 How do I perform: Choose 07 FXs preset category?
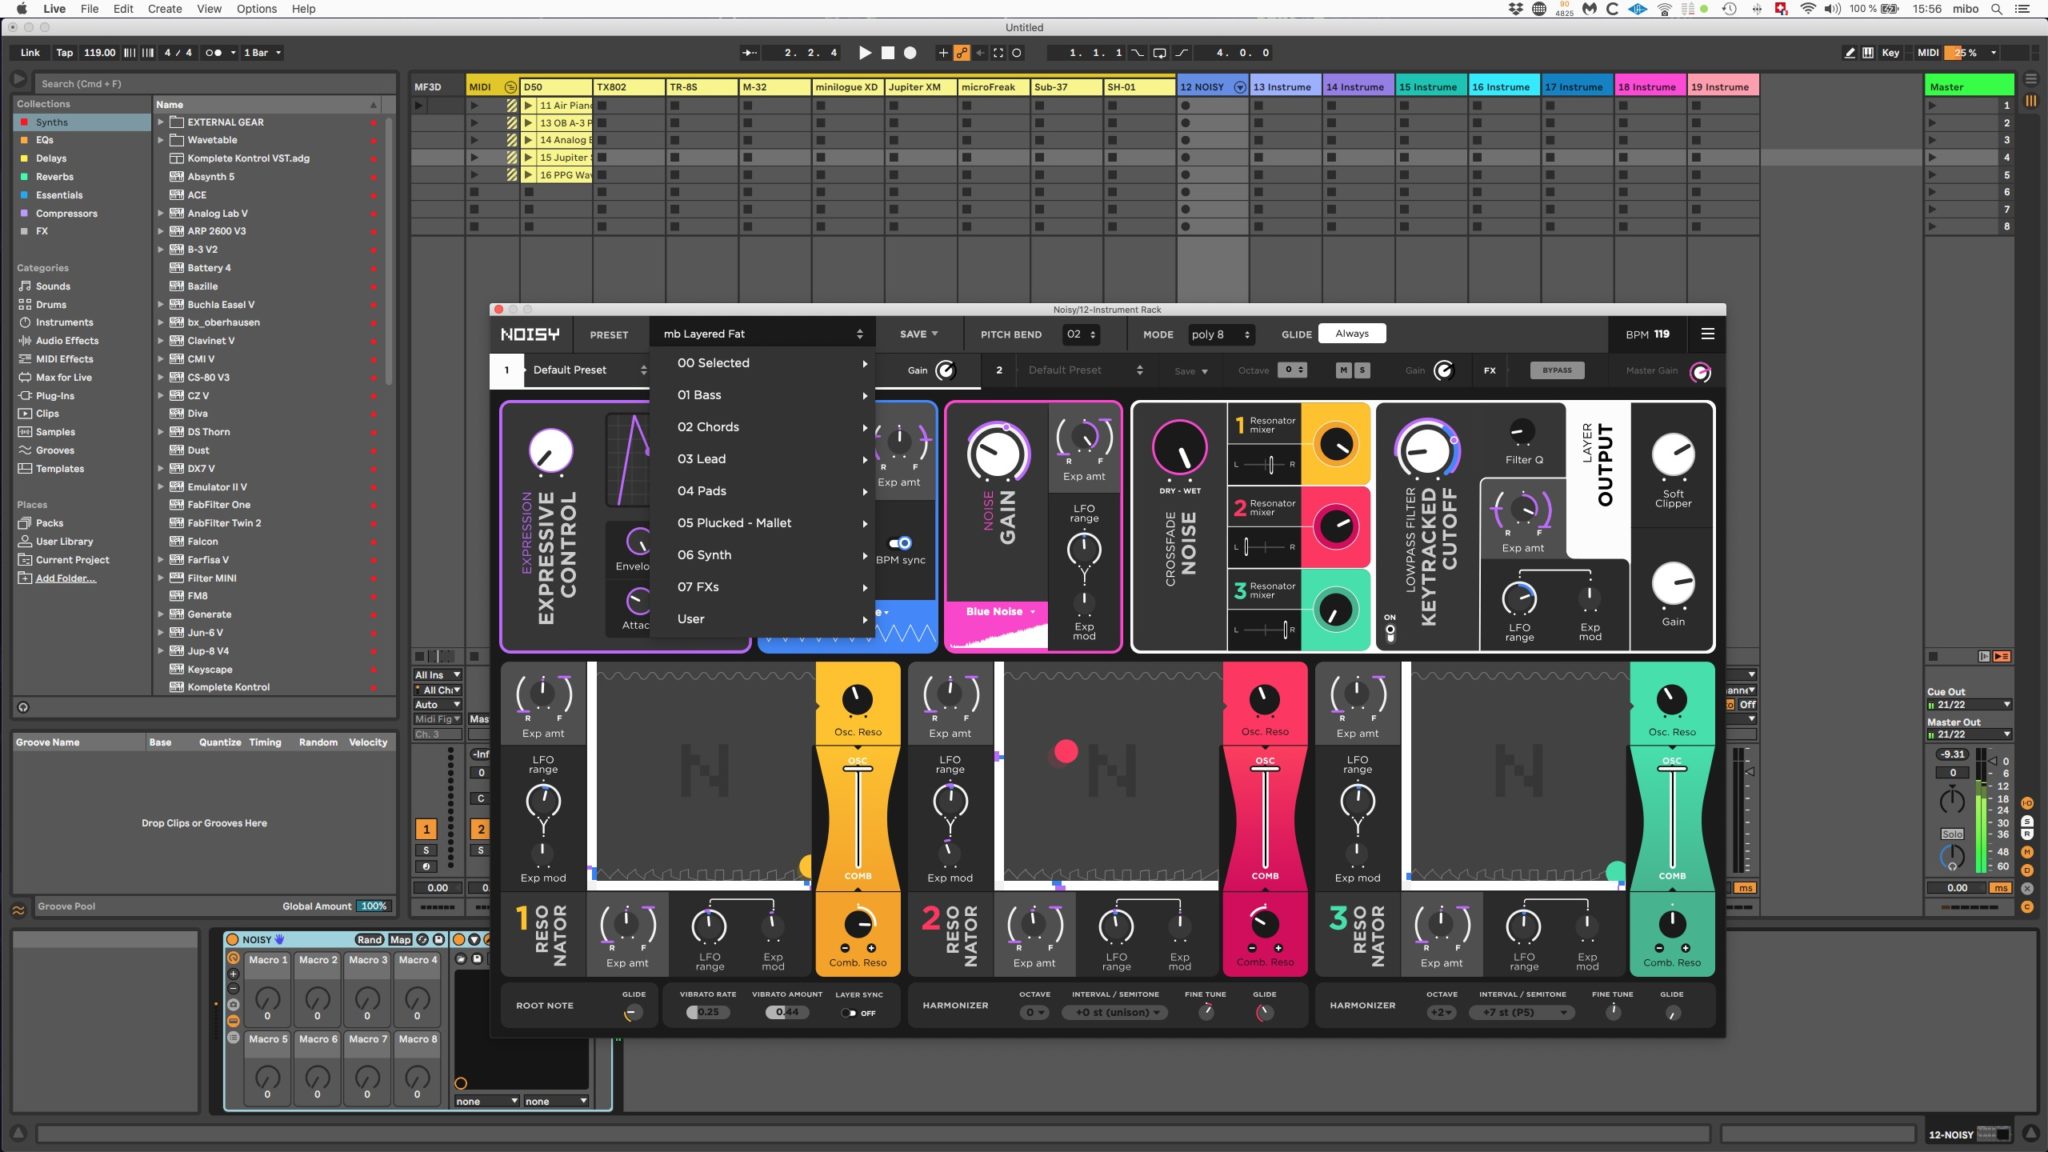(x=762, y=587)
